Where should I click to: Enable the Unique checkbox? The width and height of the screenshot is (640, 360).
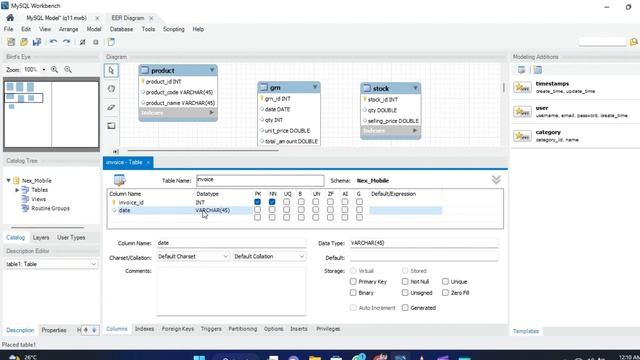point(445,281)
